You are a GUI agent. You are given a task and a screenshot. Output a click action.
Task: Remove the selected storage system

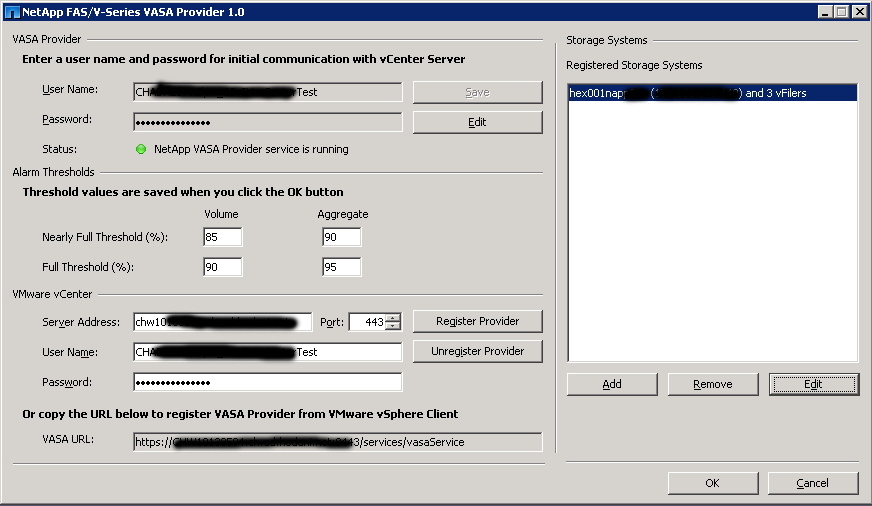(x=712, y=384)
